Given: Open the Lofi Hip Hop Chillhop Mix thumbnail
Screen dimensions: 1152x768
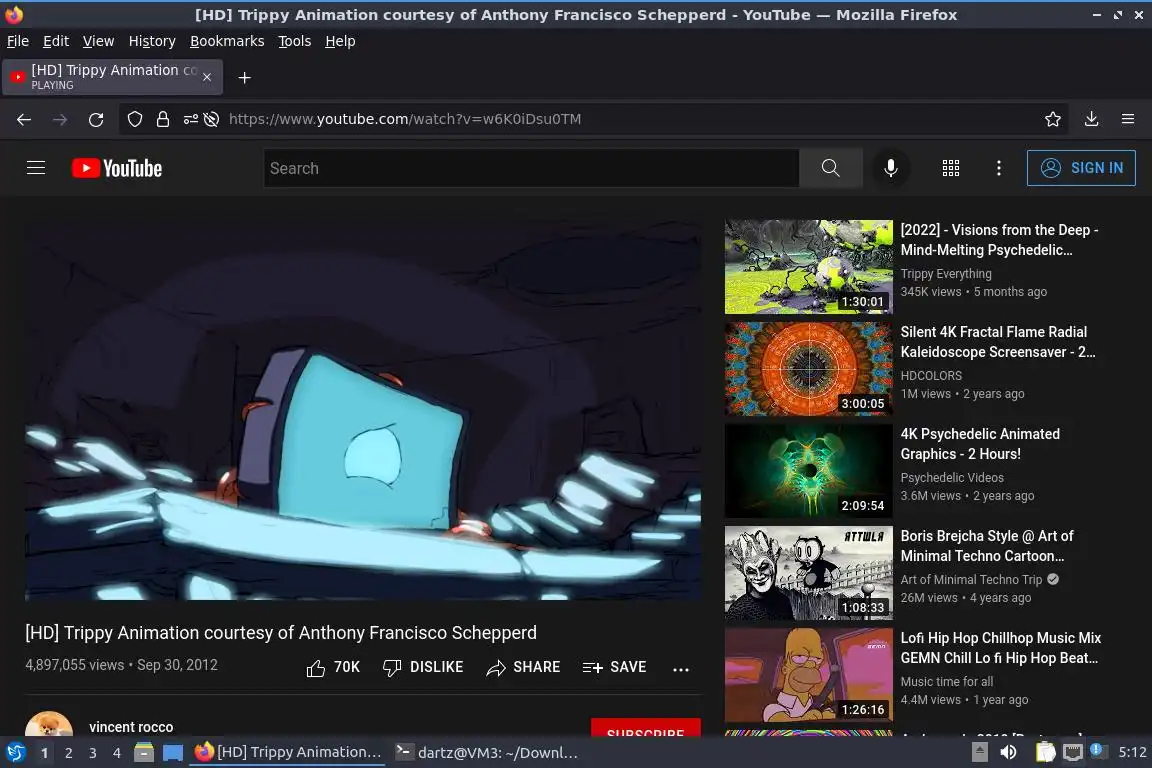Looking at the screenshot, I should (x=808, y=675).
